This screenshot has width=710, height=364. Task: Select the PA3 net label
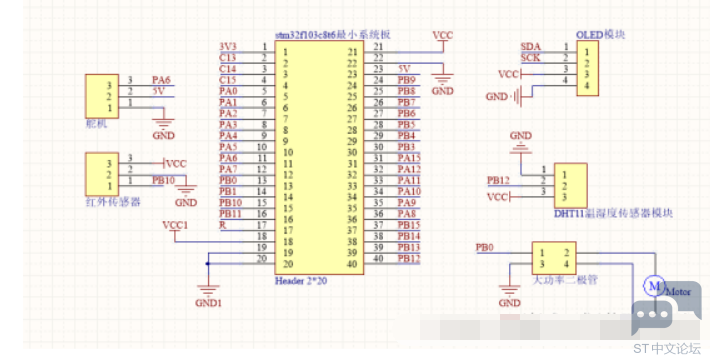point(228,125)
